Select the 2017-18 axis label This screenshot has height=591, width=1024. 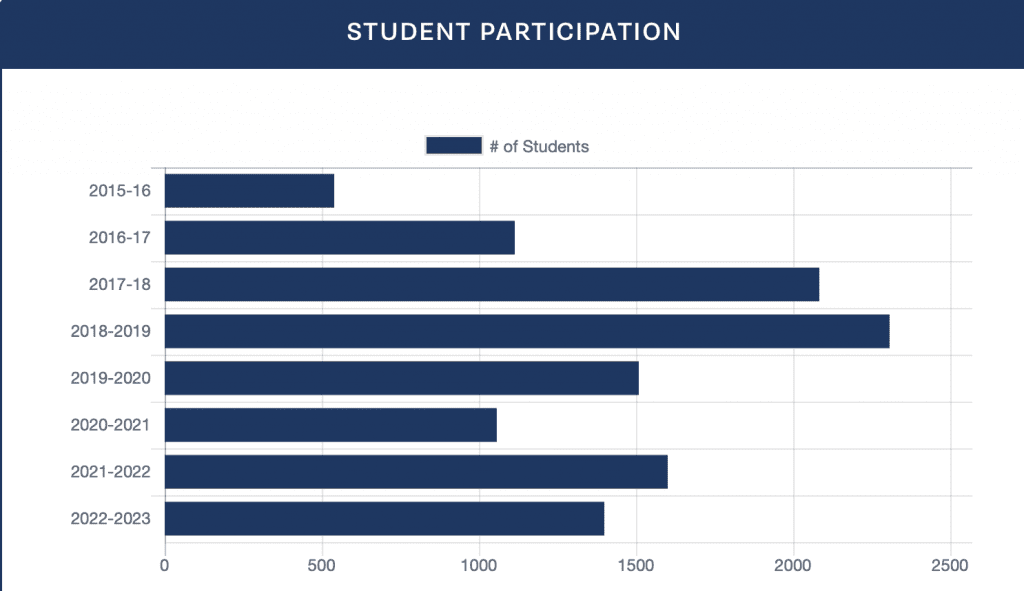pyautogui.click(x=119, y=285)
